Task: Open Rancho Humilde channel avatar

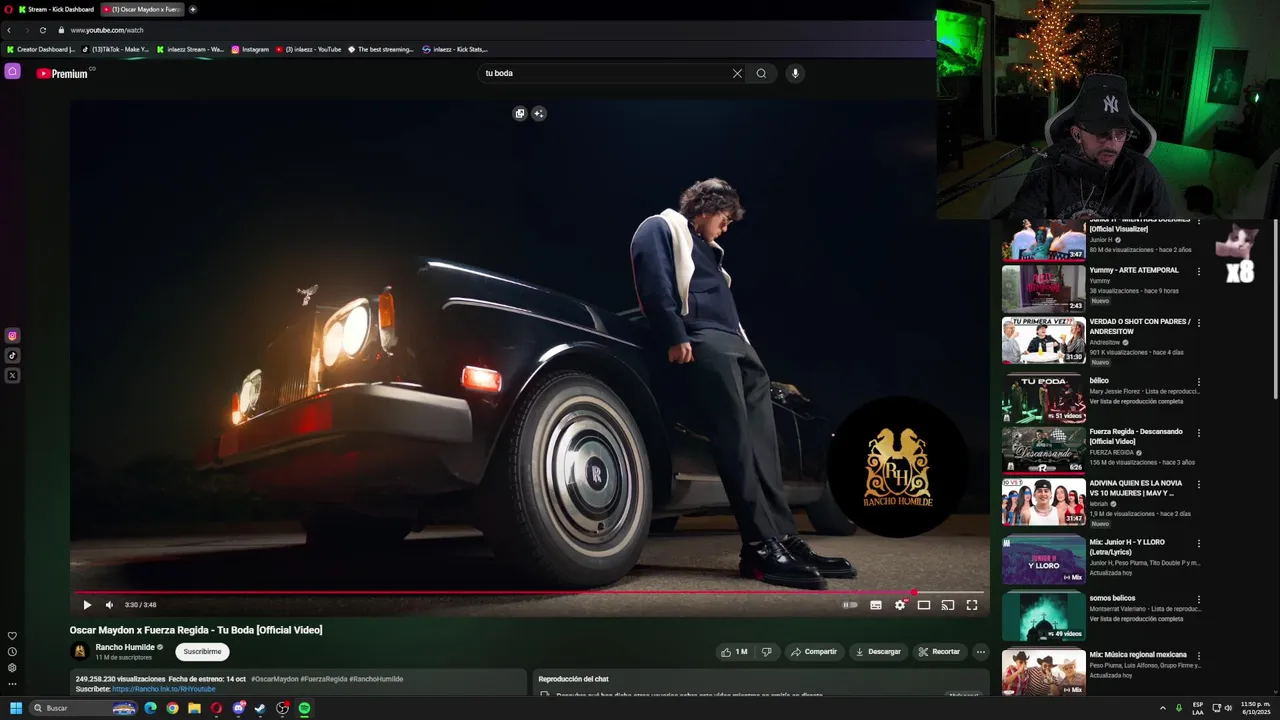Action: coord(80,651)
